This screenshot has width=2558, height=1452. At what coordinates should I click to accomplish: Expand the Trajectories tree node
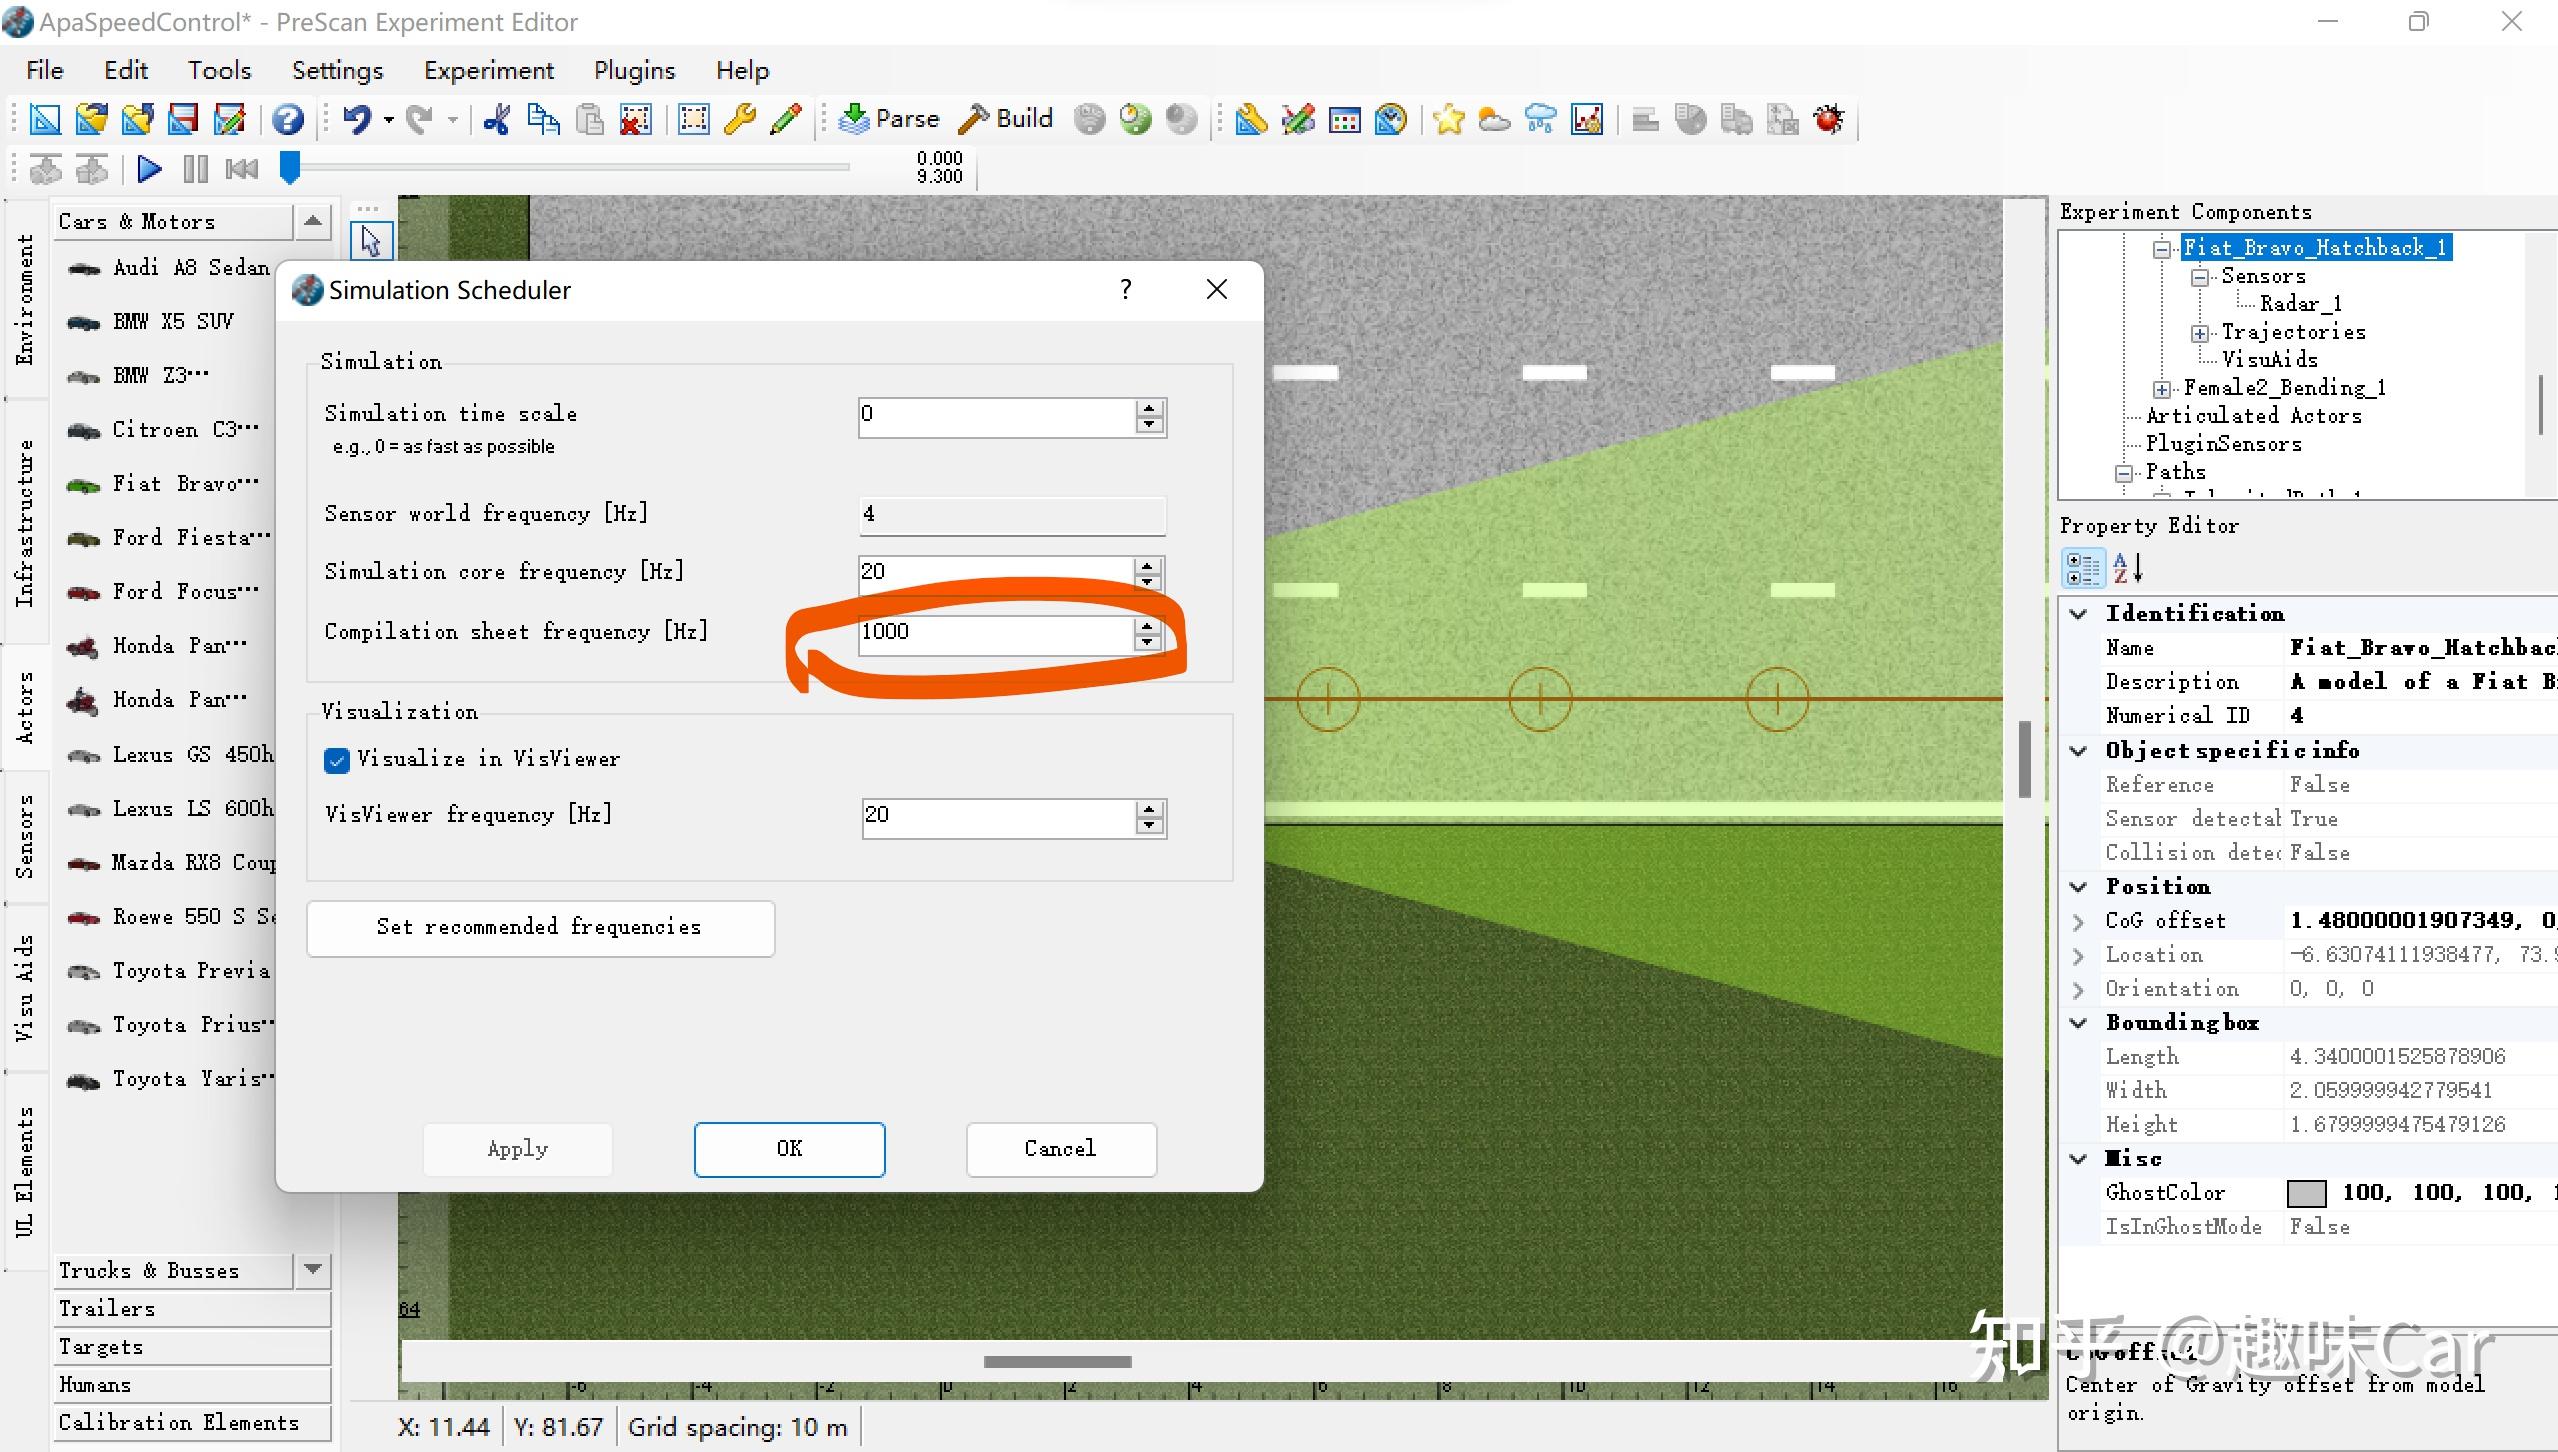click(2199, 333)
